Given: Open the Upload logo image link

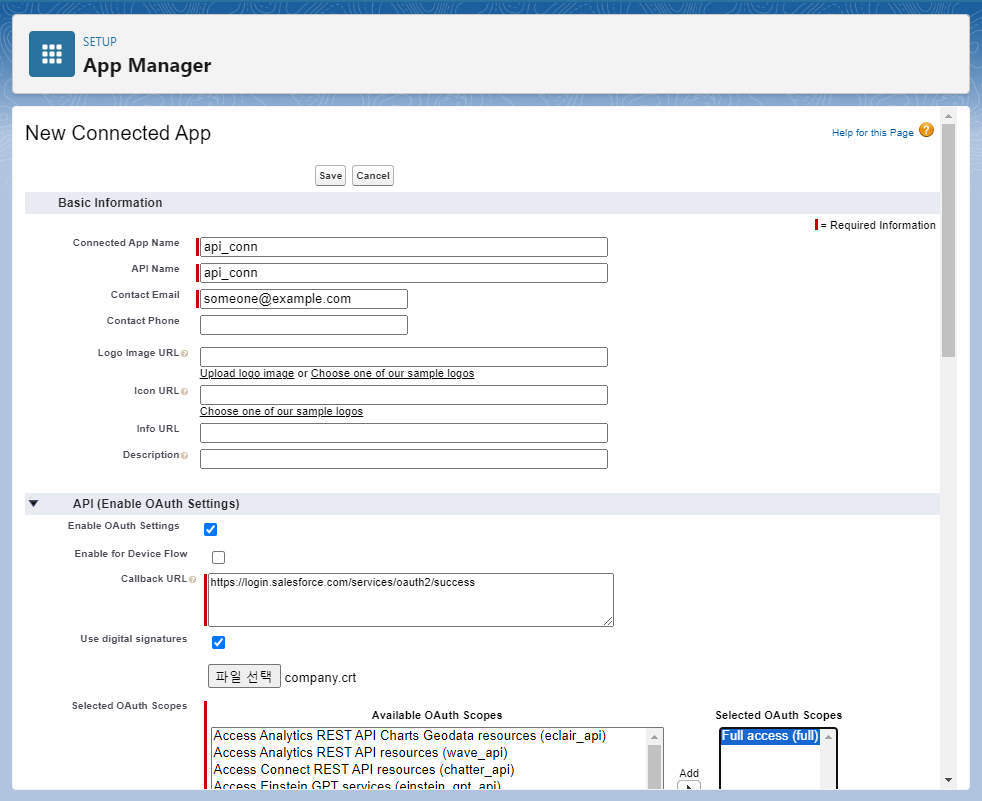Looking at the screenshot, I should [246, 373].
